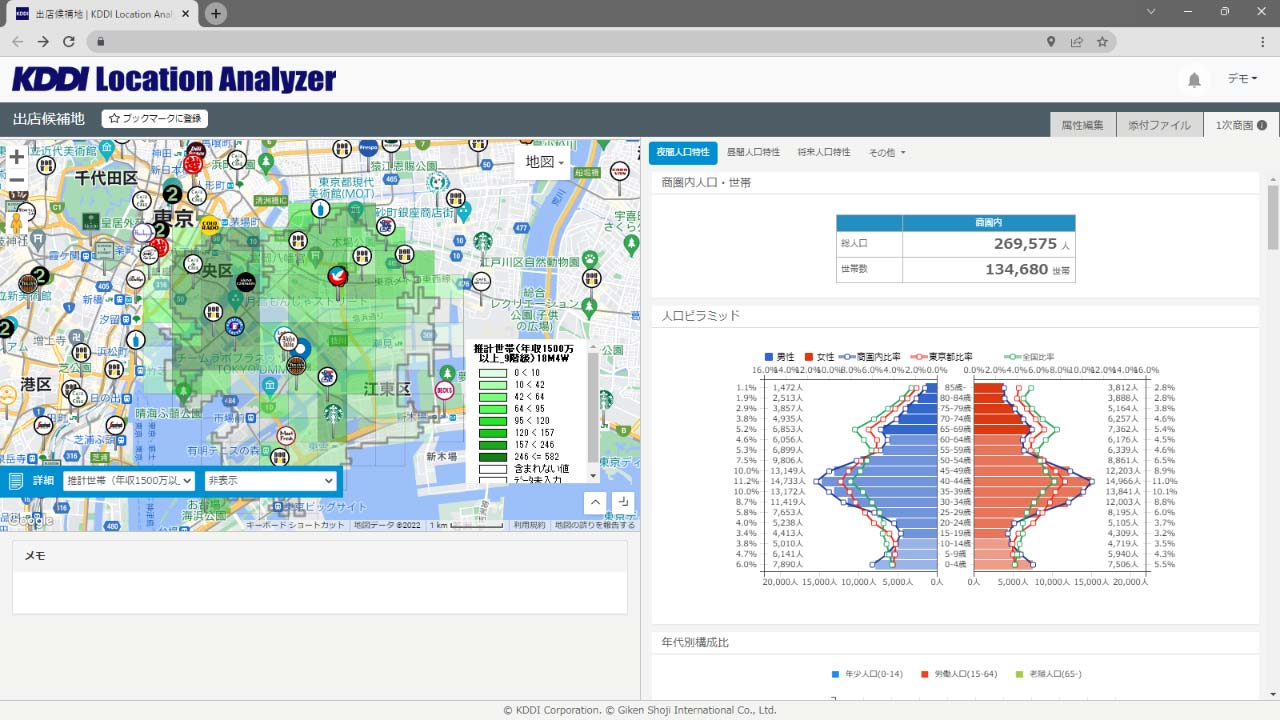
Task: Click location permission pin in address bar
Action: pyautogui.click(x=1050, y=42)
